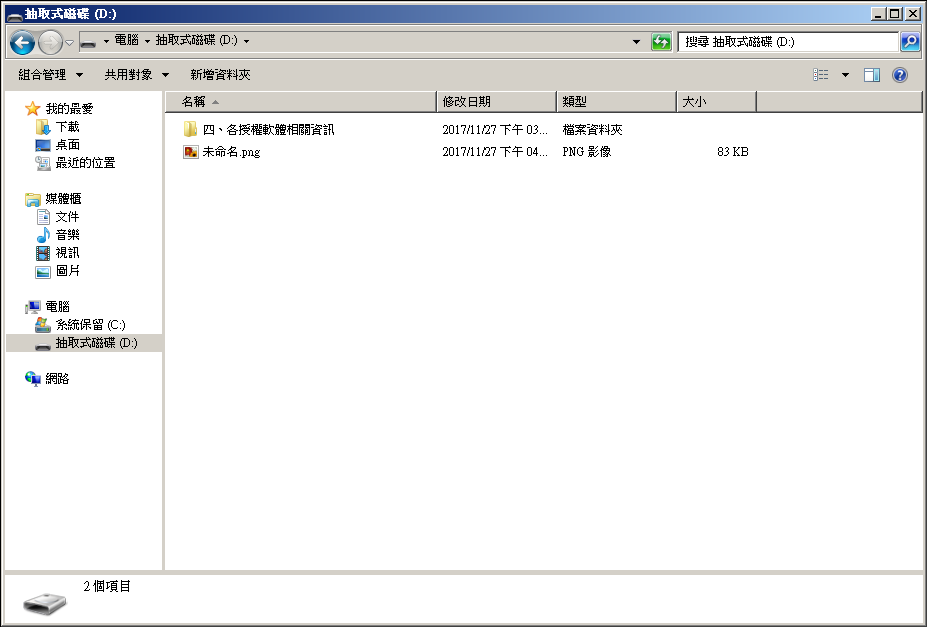927x627 pixels.
Task: Select 桌面 in the navigation pane
Action: (67, 145)
